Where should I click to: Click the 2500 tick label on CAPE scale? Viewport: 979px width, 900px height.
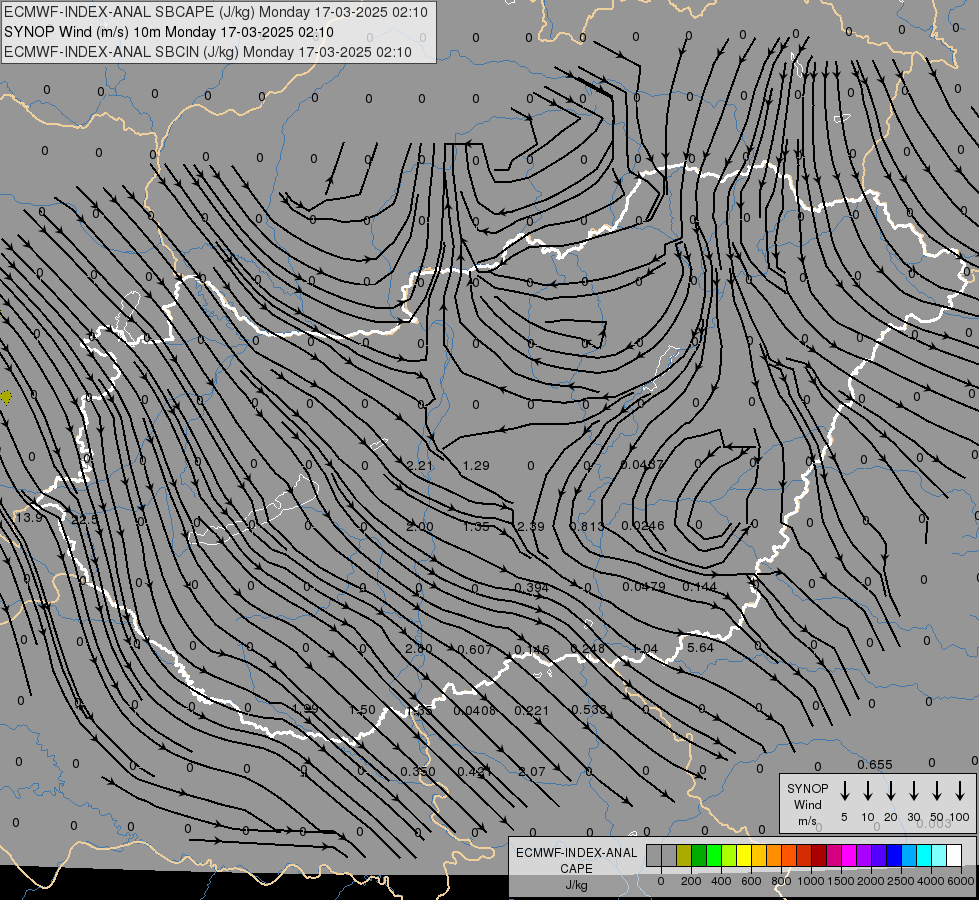click(901, 881)
